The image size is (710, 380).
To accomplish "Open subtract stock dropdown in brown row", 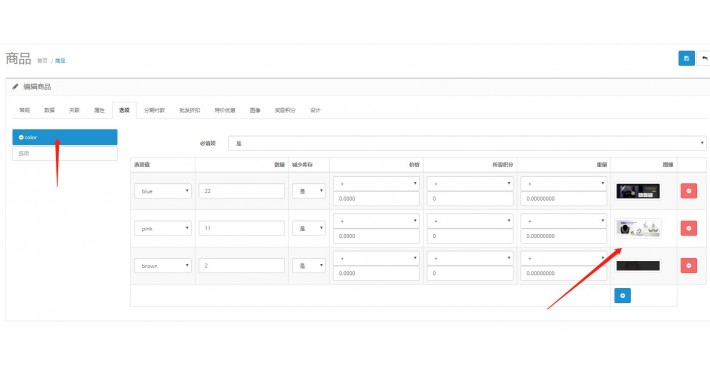I will pyautogui.click(x=309, y=266).
